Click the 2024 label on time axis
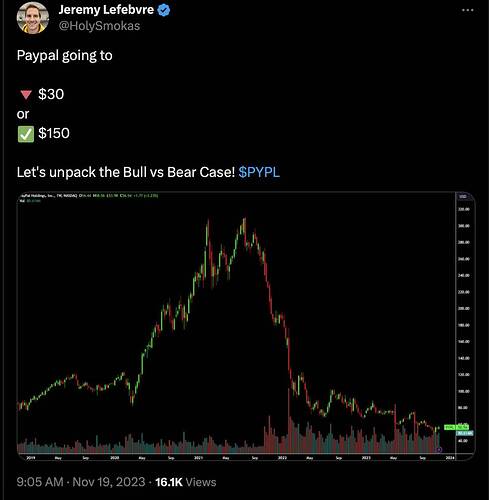 [450, 458]
